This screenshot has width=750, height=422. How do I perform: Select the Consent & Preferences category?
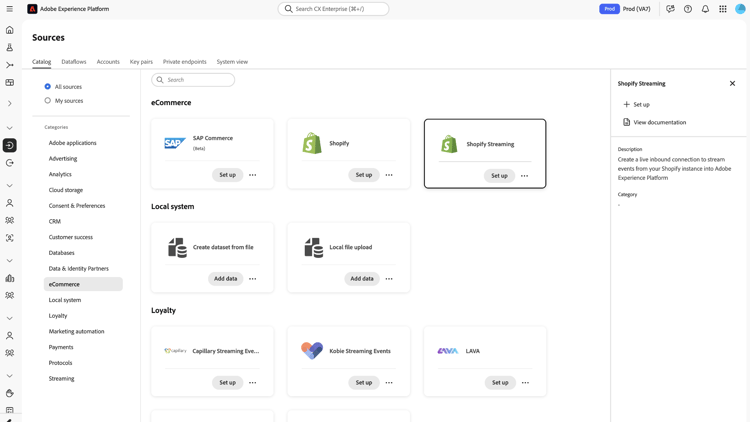(77, 206)
